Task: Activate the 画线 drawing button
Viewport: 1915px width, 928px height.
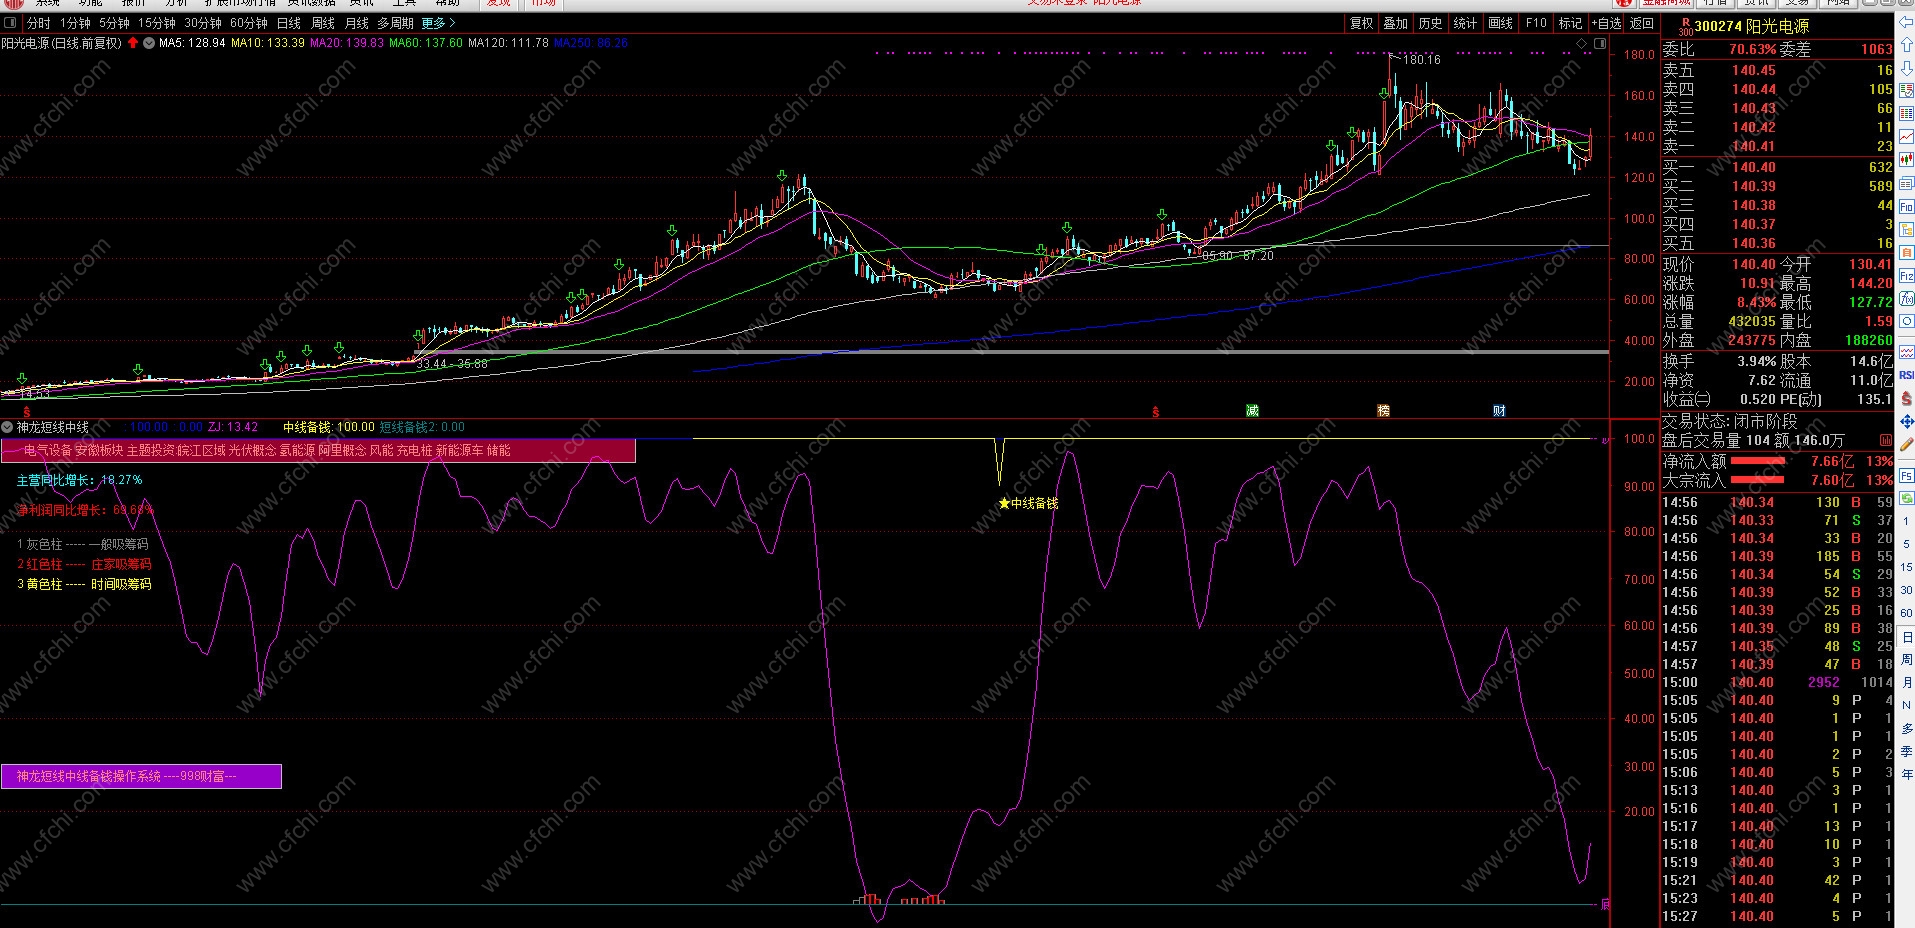Action: coord(1500,23)
